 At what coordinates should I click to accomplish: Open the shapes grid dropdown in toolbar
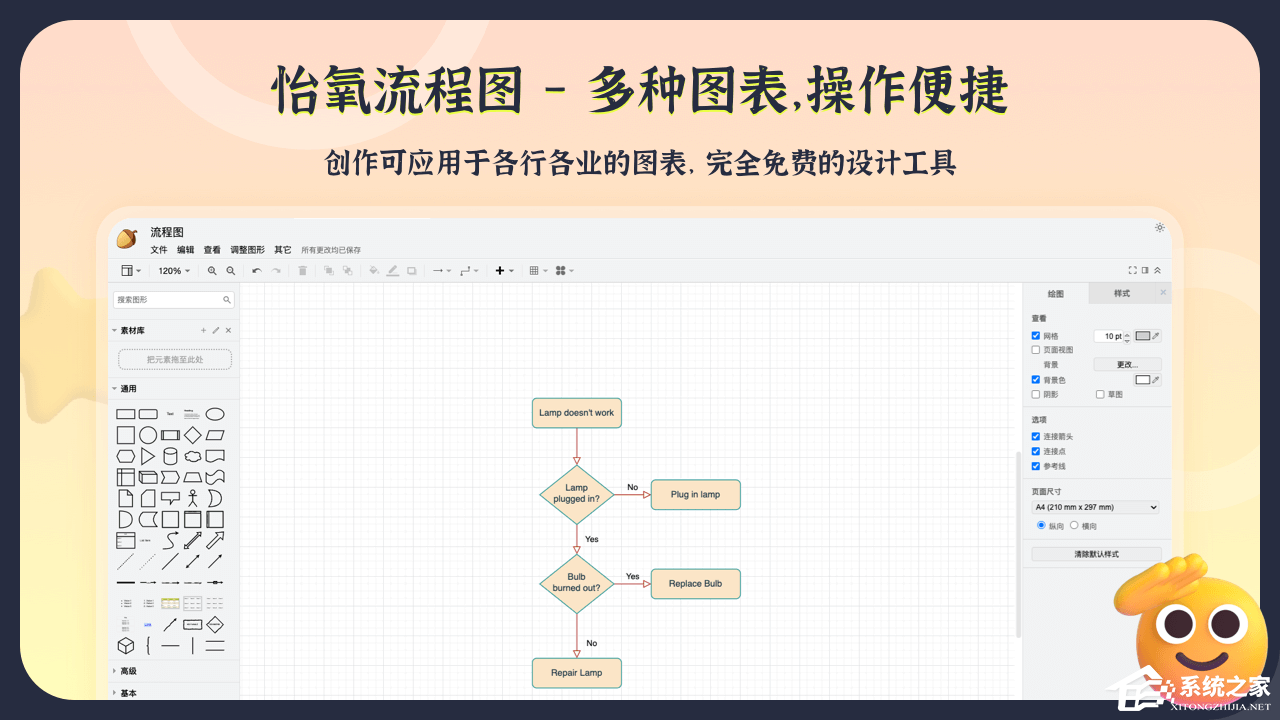click(x=565, y=271)
